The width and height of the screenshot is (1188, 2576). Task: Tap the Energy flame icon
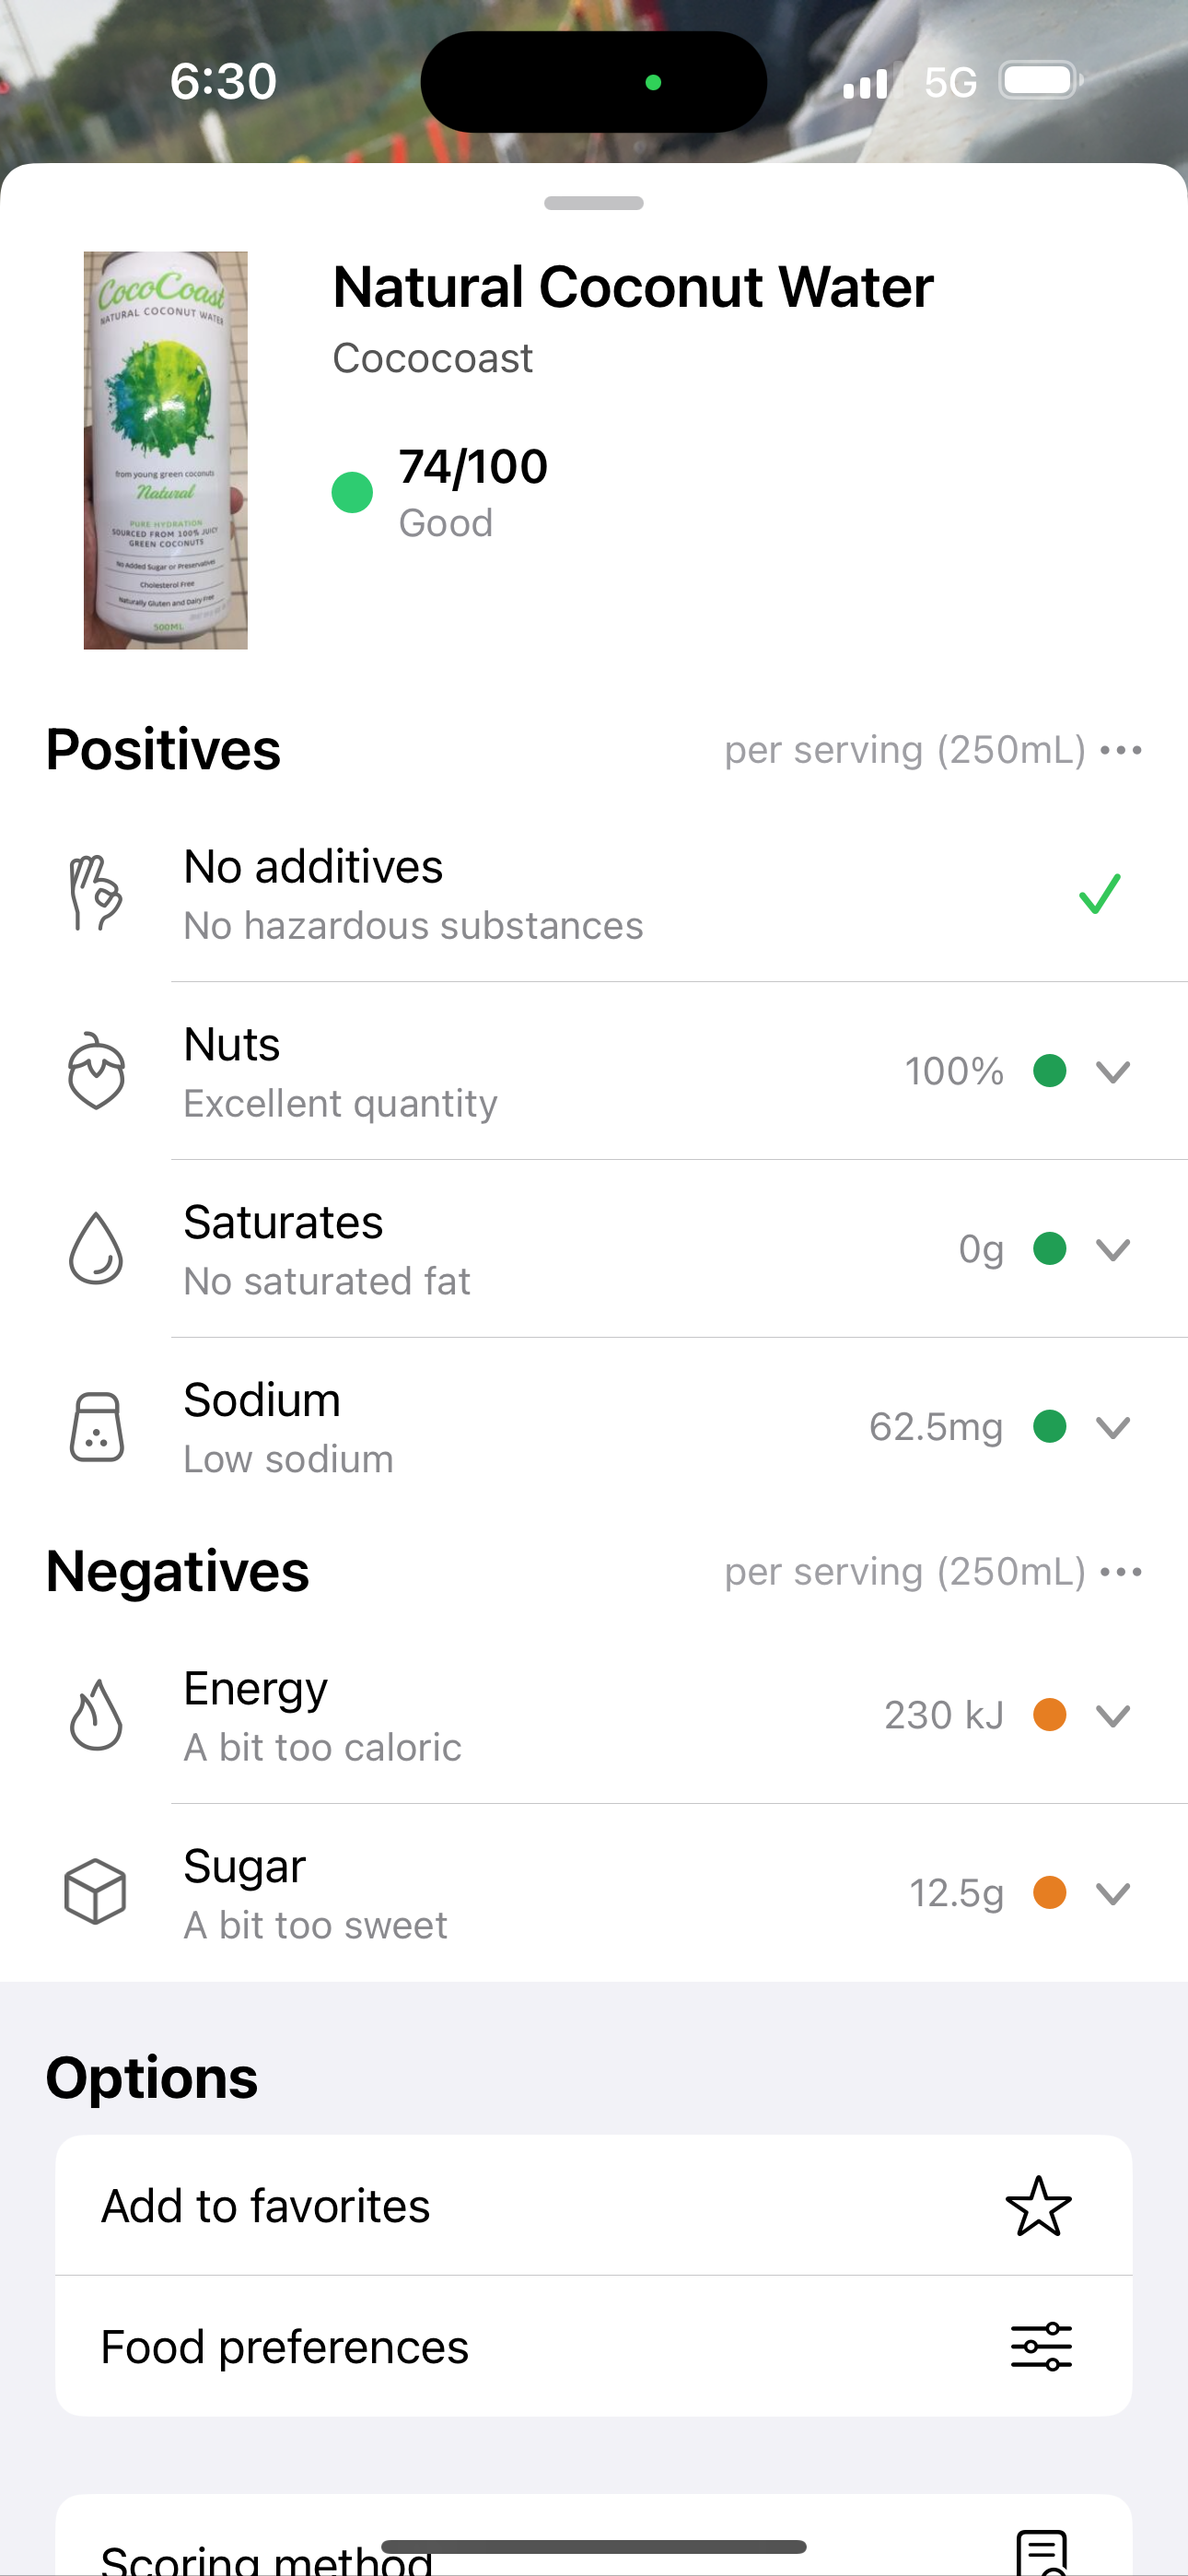click(x=96, y=1715)
